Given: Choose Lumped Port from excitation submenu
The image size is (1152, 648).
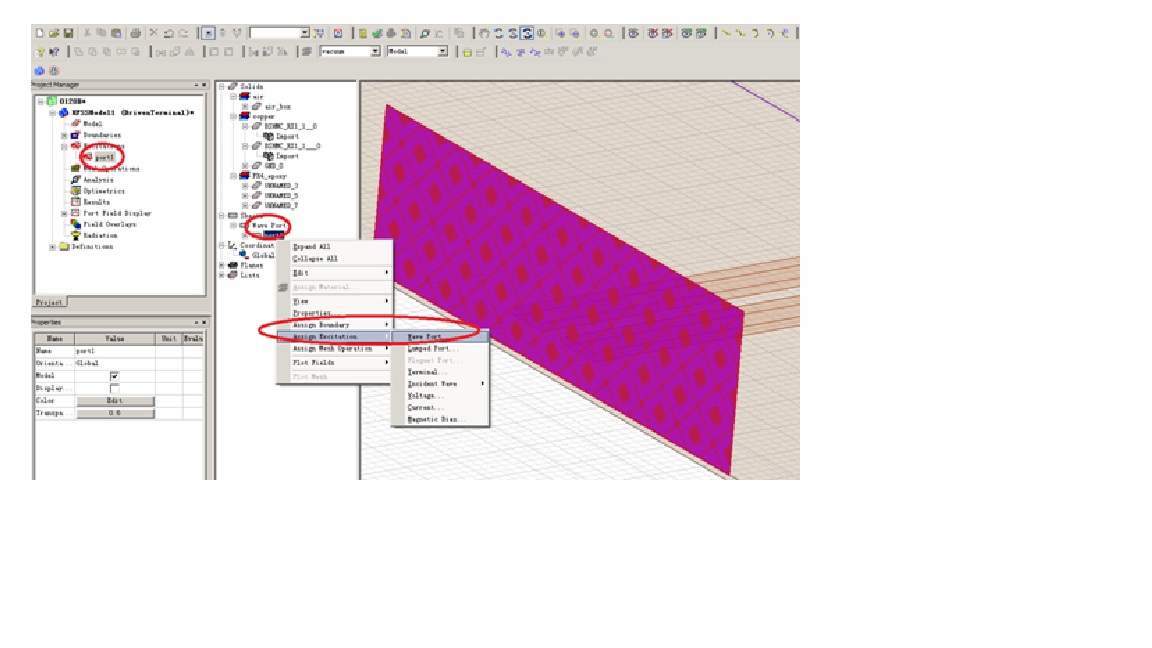Looking at the screenshot, I should [439, 348].
